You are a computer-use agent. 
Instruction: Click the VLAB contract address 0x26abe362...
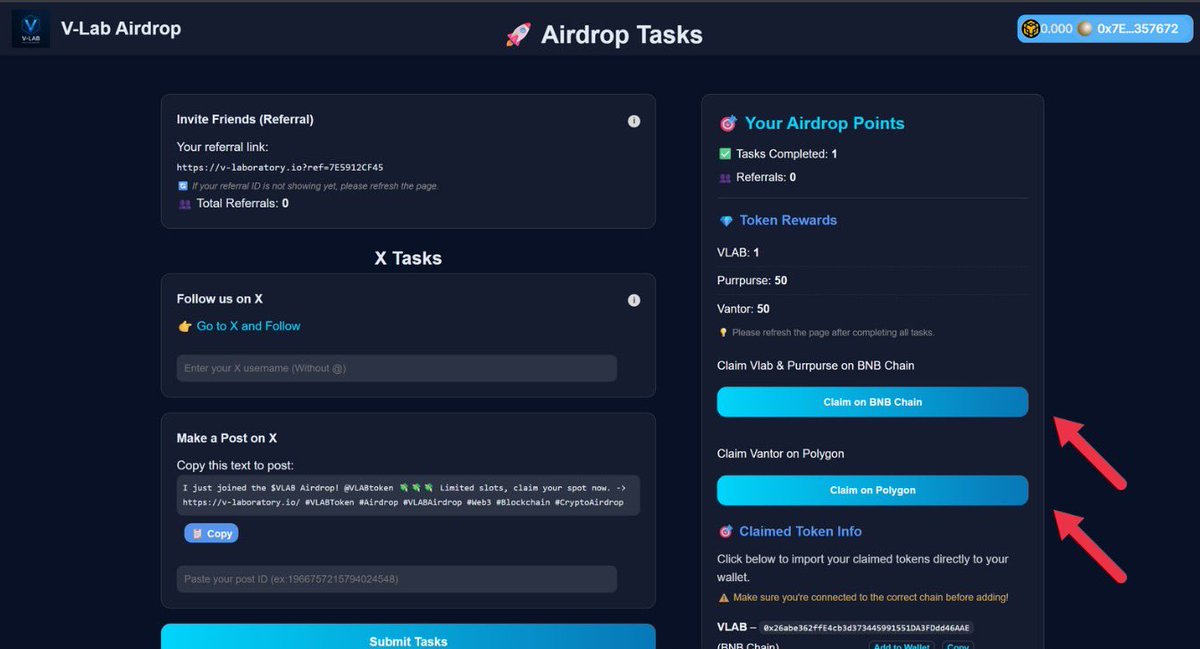coord(867,628)
